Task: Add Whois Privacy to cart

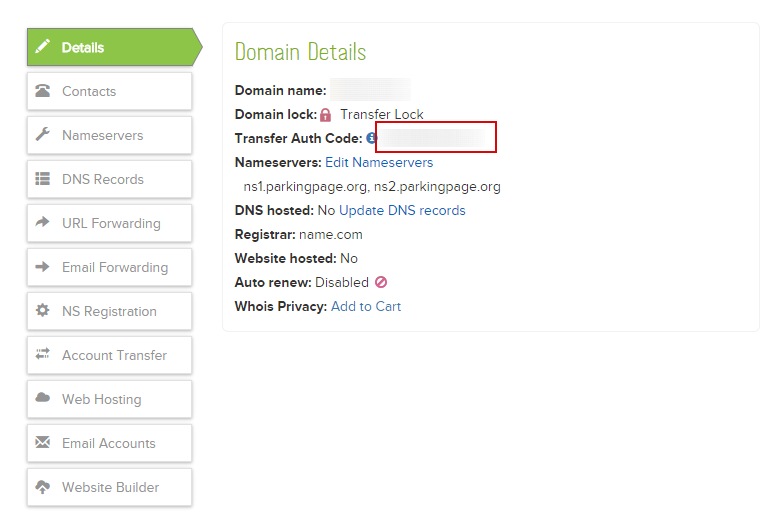Action: pyautogui.click(x=366, y=306)
